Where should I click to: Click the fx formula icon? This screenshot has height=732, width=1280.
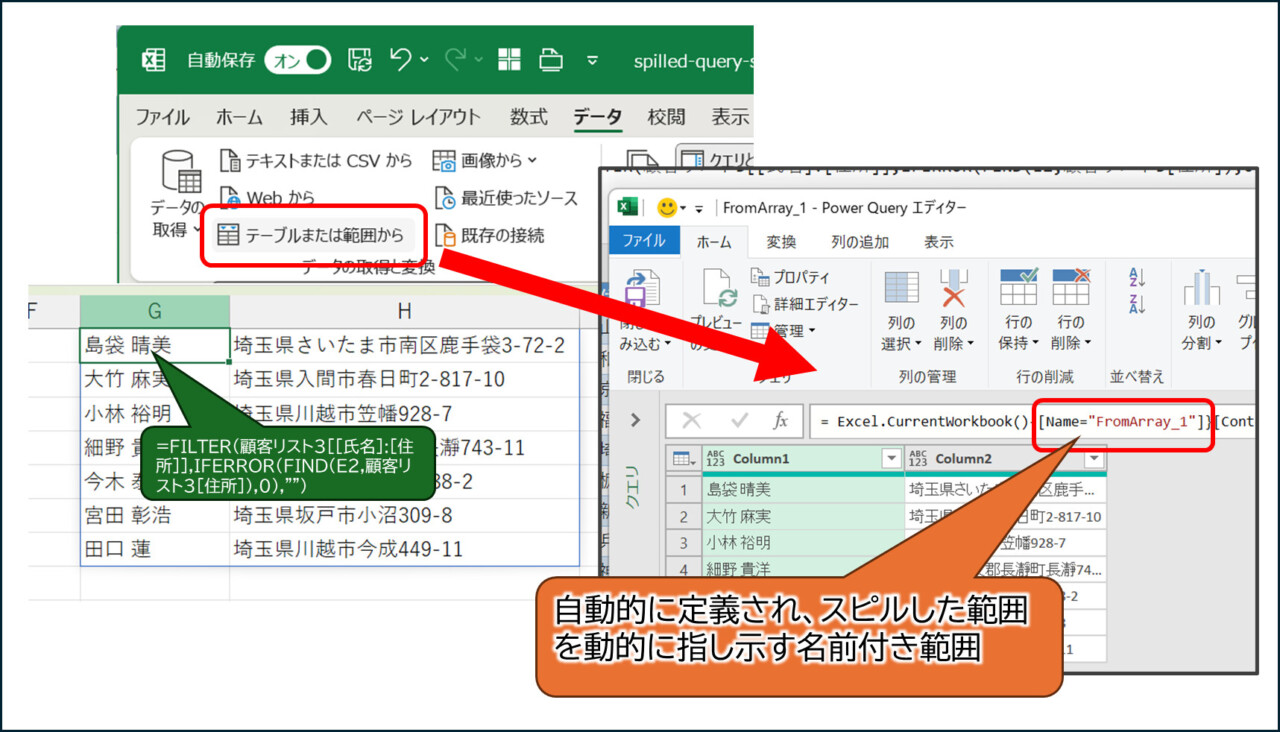tap(781, 421)
